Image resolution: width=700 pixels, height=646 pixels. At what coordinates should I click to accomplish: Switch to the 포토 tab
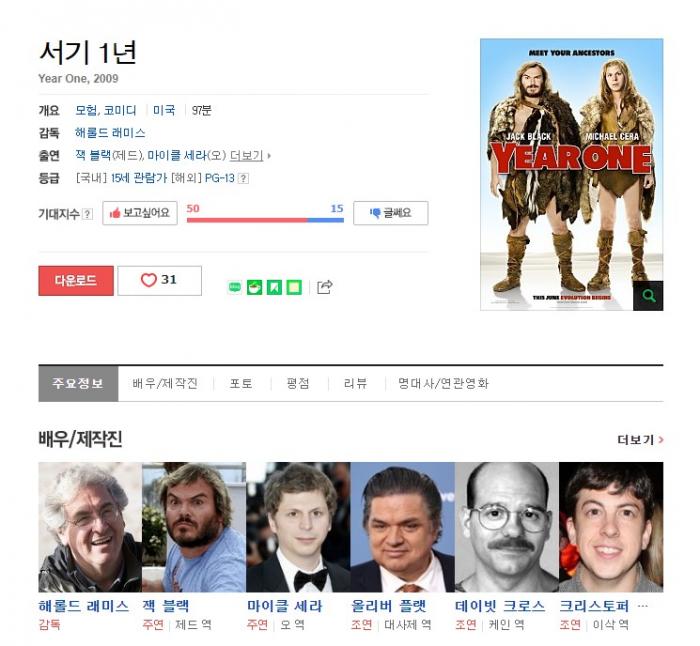[241, 383]
